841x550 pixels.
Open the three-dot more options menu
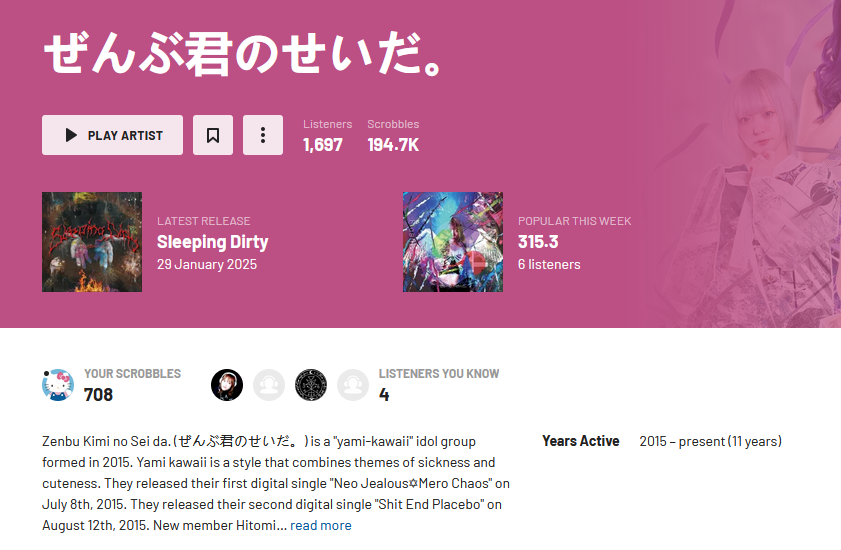tap(263, 135)
